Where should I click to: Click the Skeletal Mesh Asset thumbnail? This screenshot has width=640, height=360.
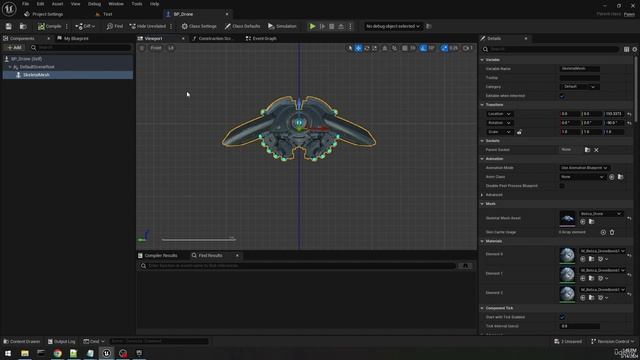pyautogui.click(x=567, y=218)
